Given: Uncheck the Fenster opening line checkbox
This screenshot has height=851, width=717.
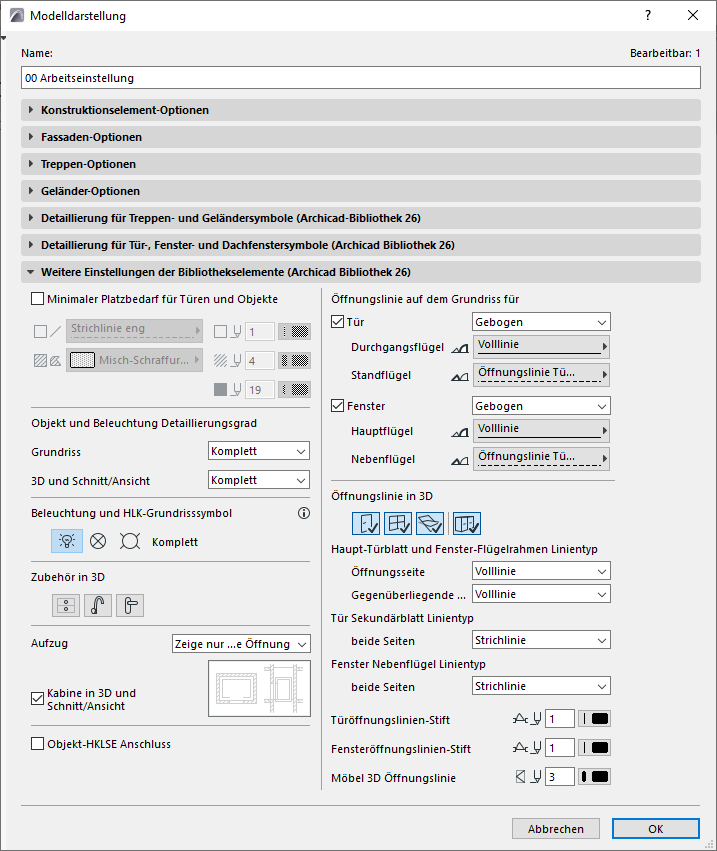Looking at the screenshot, I should 337,405.
